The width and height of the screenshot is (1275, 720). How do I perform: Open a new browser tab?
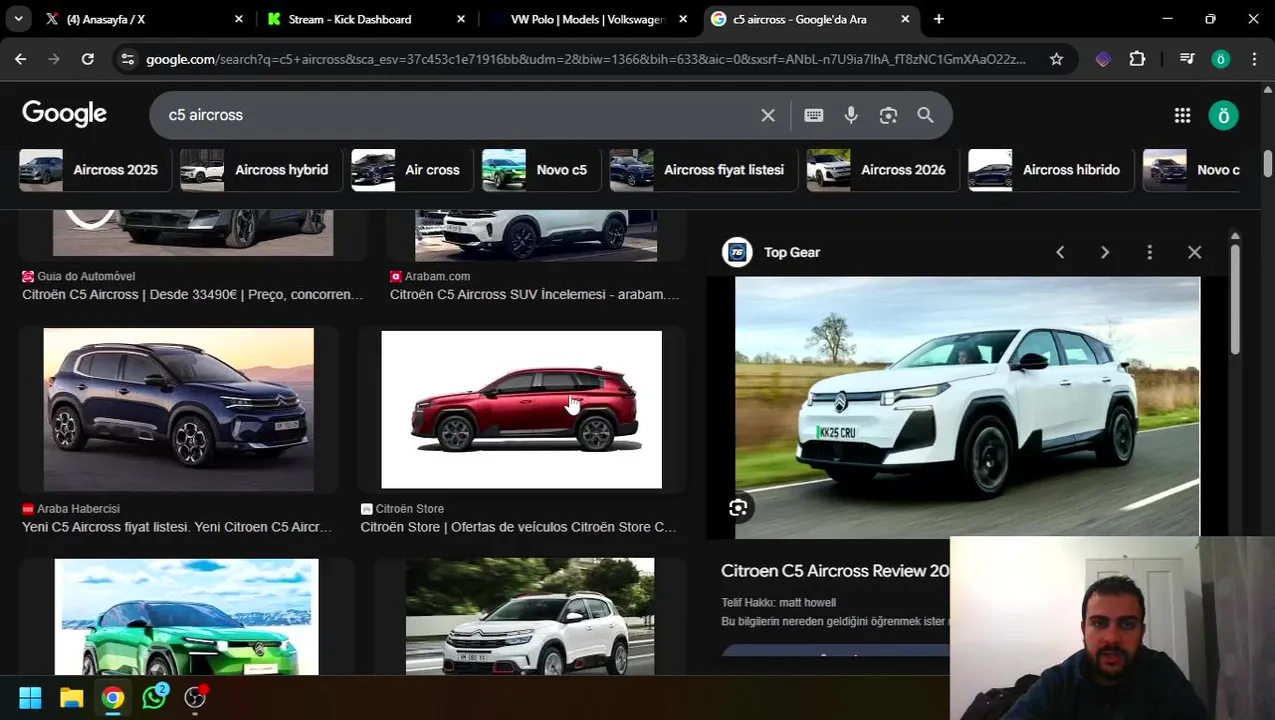click(x=938, y=19)
